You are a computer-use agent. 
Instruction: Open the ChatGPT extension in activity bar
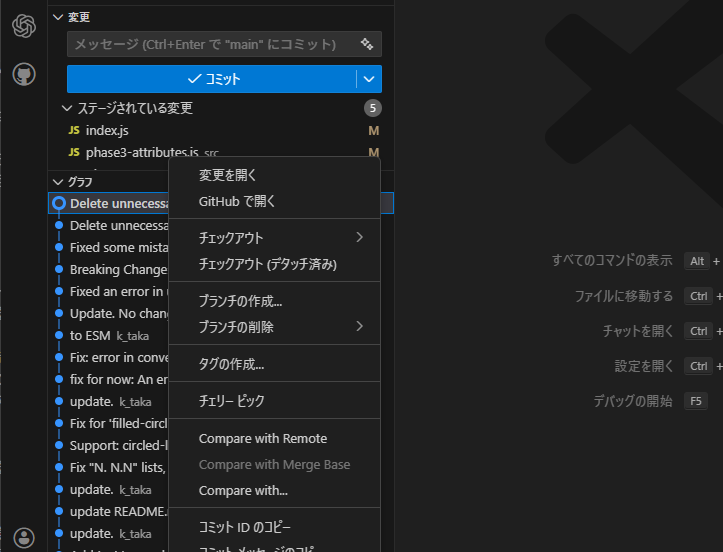click(x=24, y=26)
